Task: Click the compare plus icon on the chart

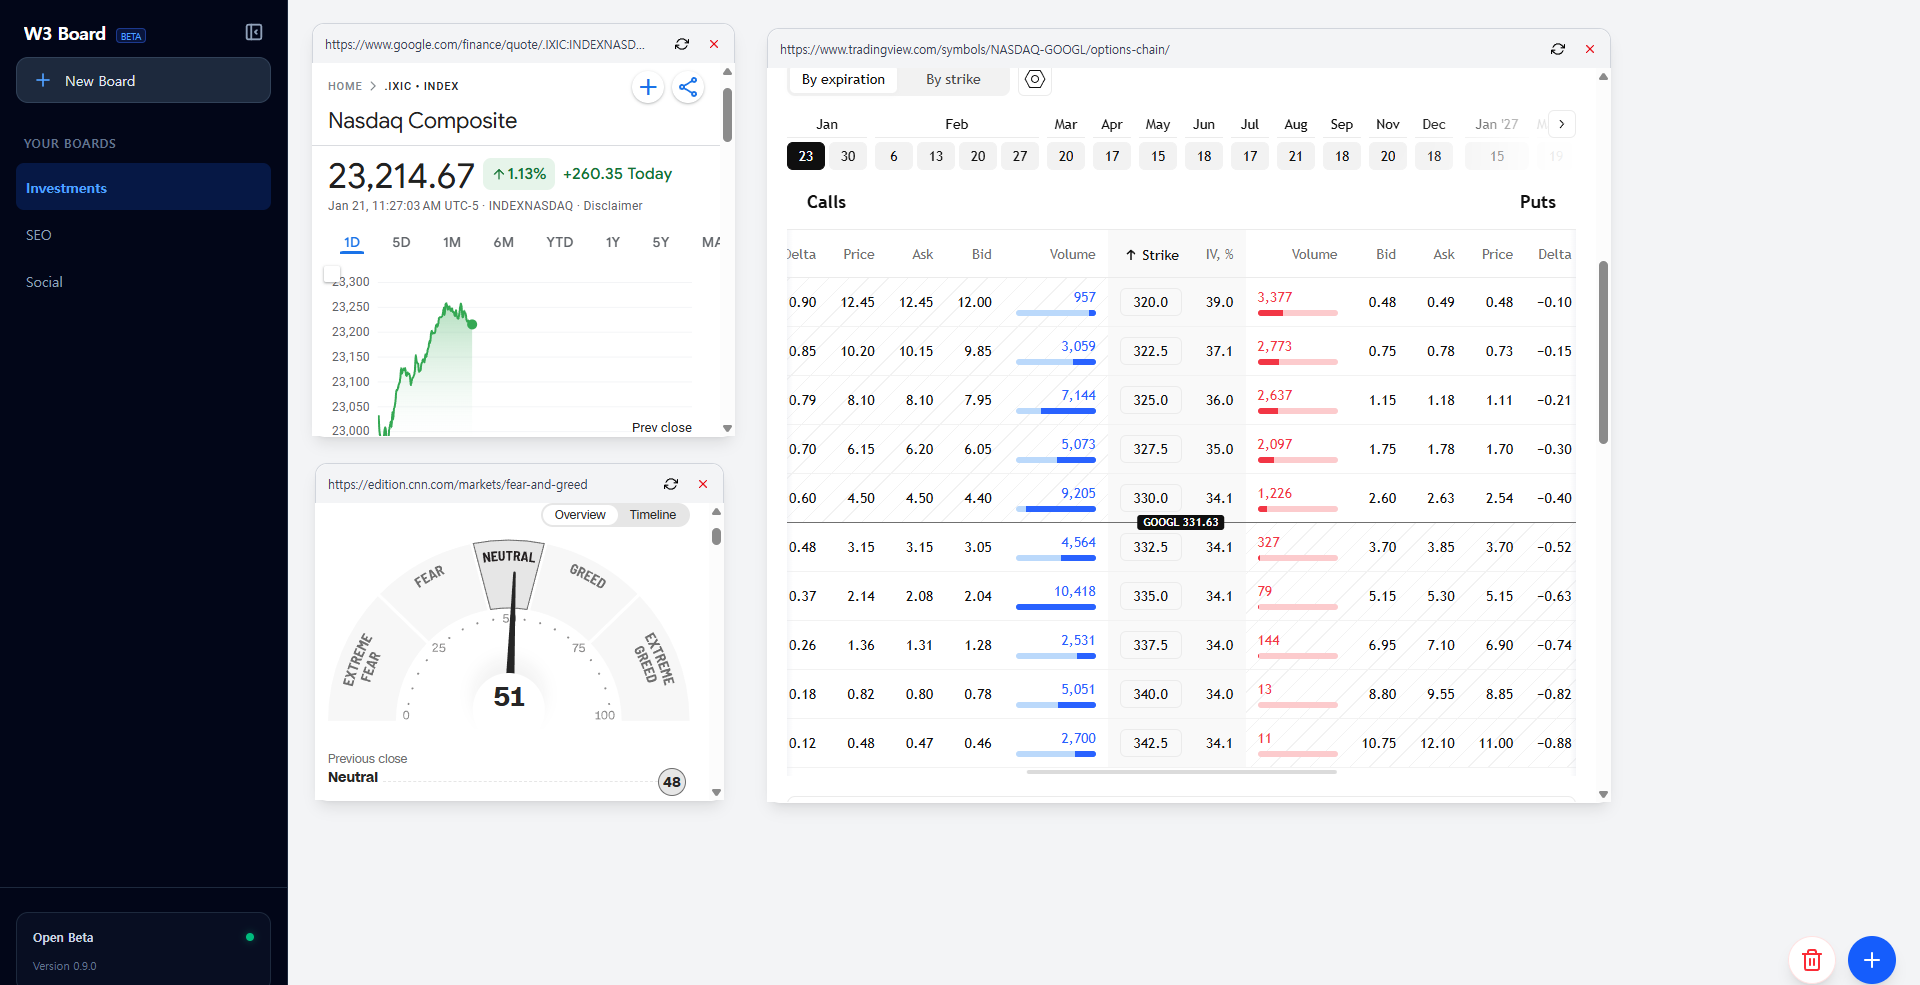Action: point(648,87)
